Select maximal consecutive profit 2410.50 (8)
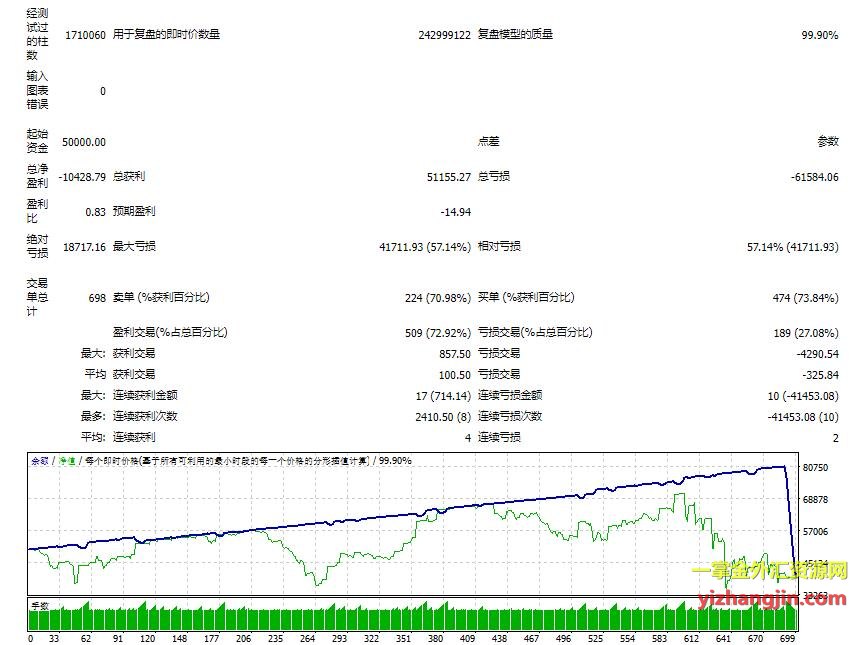 click(443, 417)
